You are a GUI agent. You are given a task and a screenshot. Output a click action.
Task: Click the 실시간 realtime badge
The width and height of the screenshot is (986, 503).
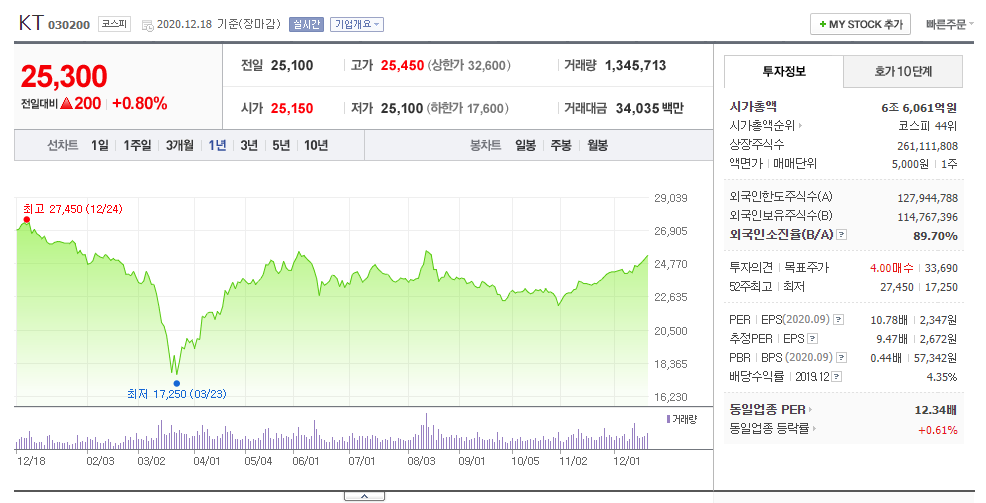(x=306, y=25)
